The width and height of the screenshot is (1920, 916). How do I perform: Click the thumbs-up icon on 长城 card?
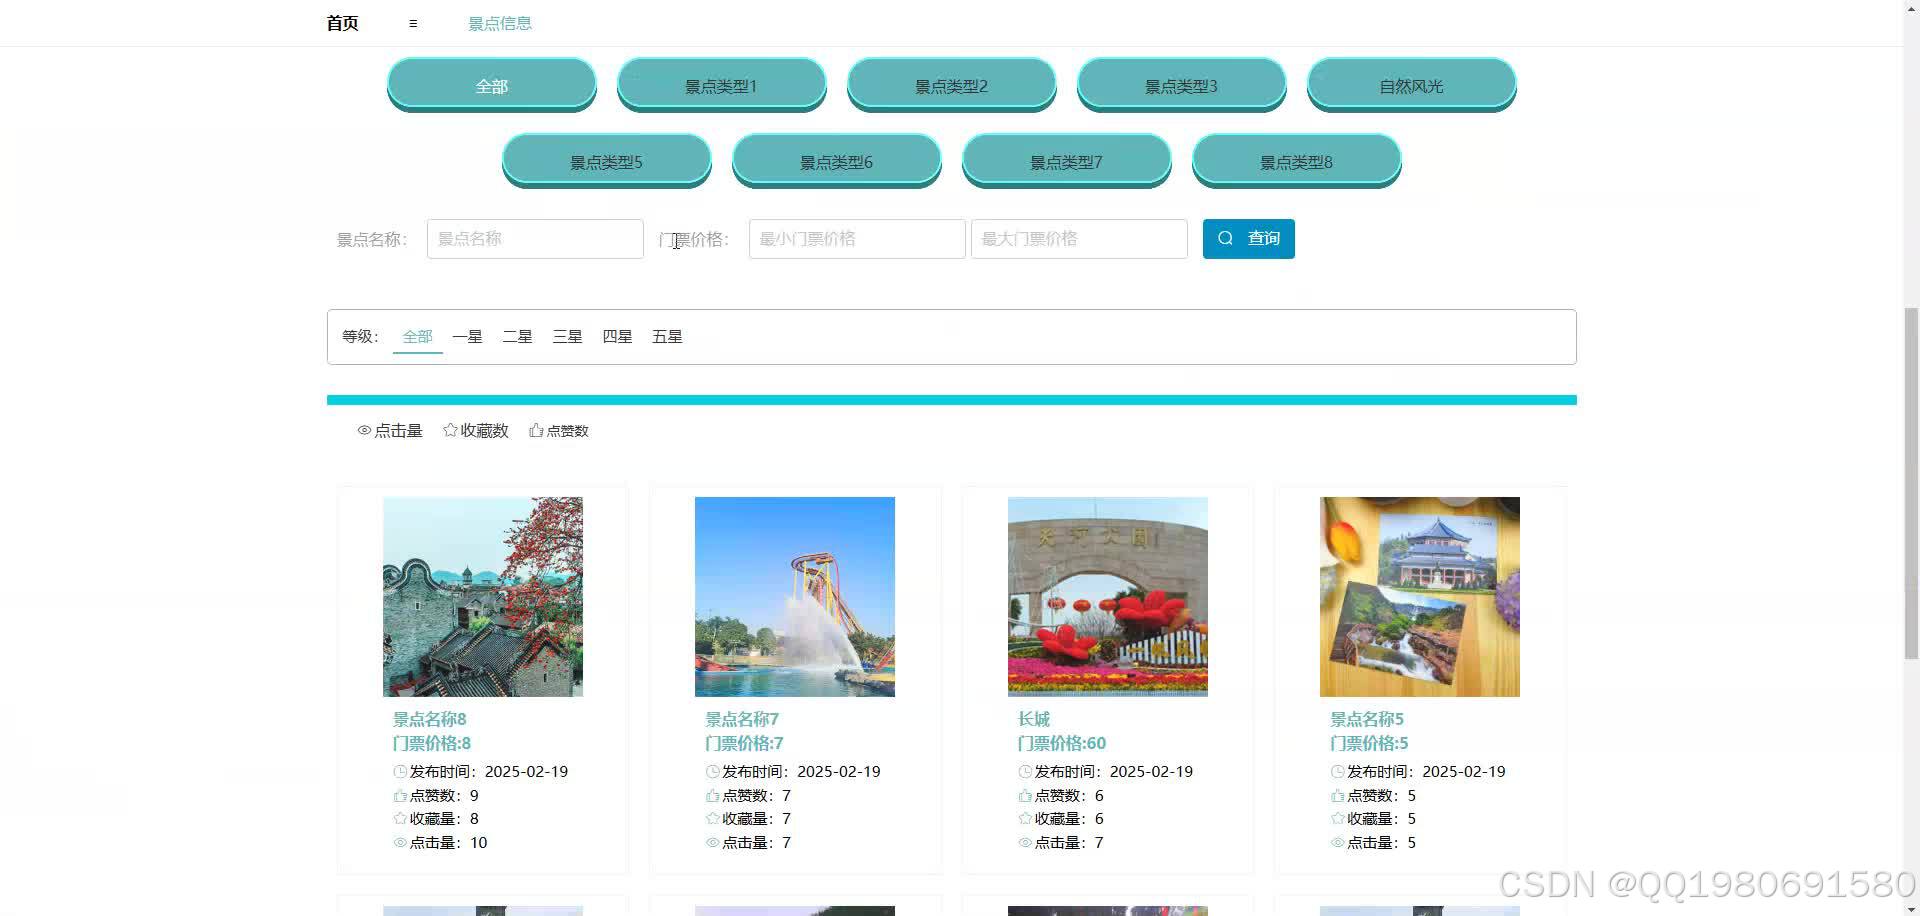coord(1024,795)
